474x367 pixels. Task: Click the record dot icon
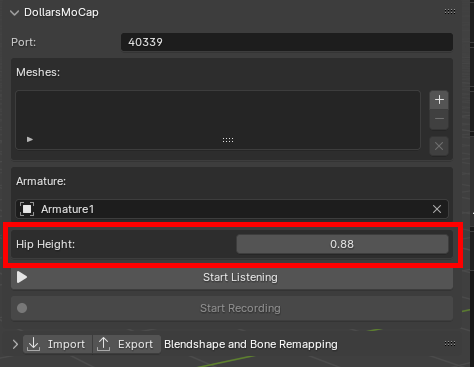(22, 308)
